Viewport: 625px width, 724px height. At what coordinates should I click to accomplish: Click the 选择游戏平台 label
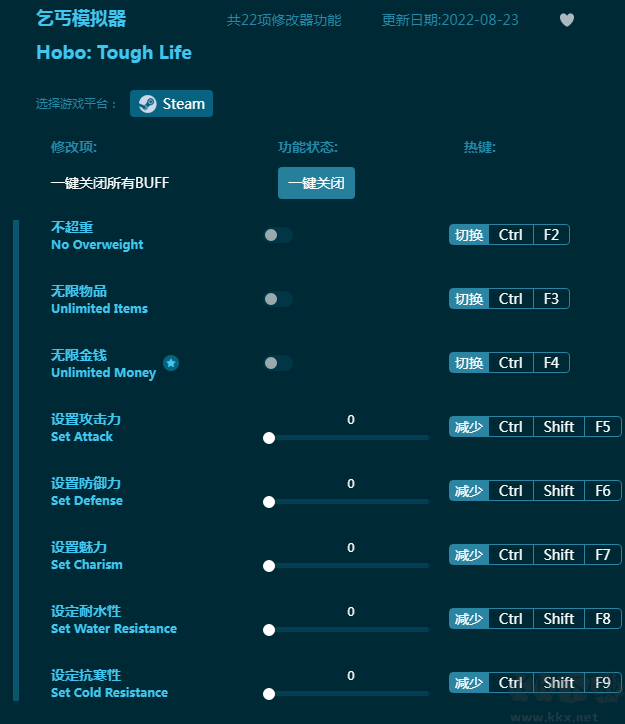pos(76,103)
